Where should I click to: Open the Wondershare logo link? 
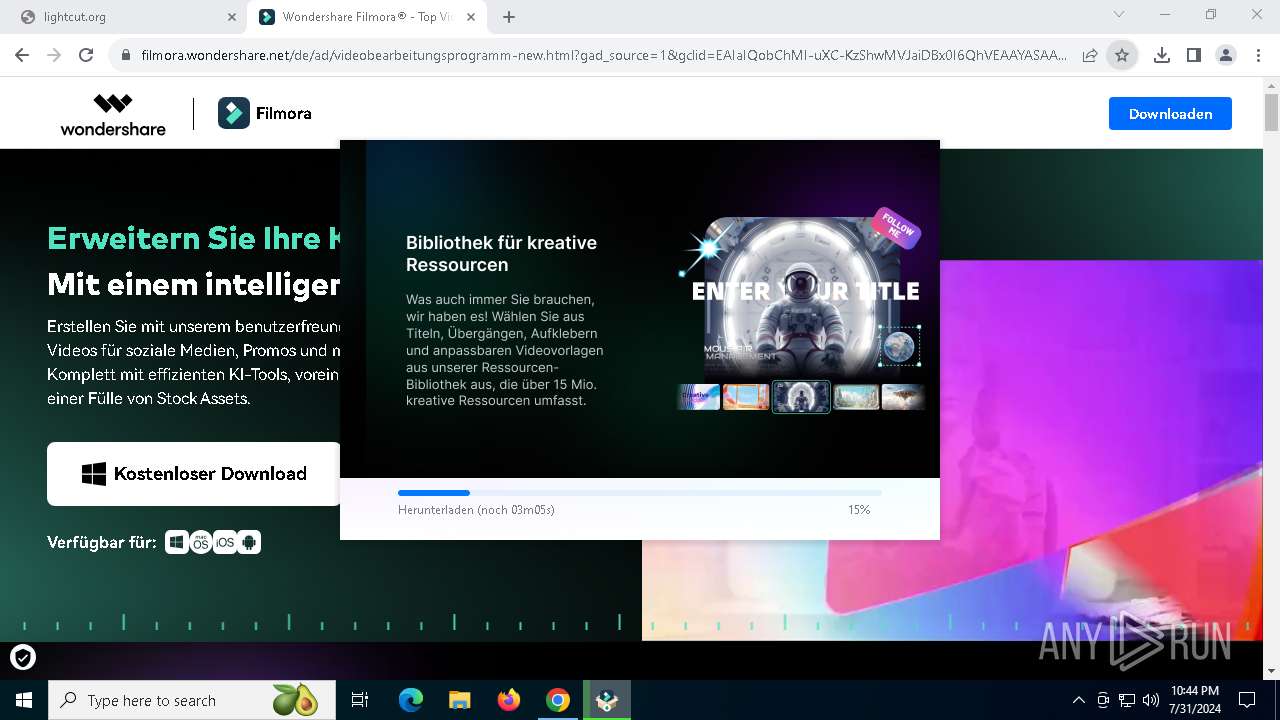(x=113, y=114)
